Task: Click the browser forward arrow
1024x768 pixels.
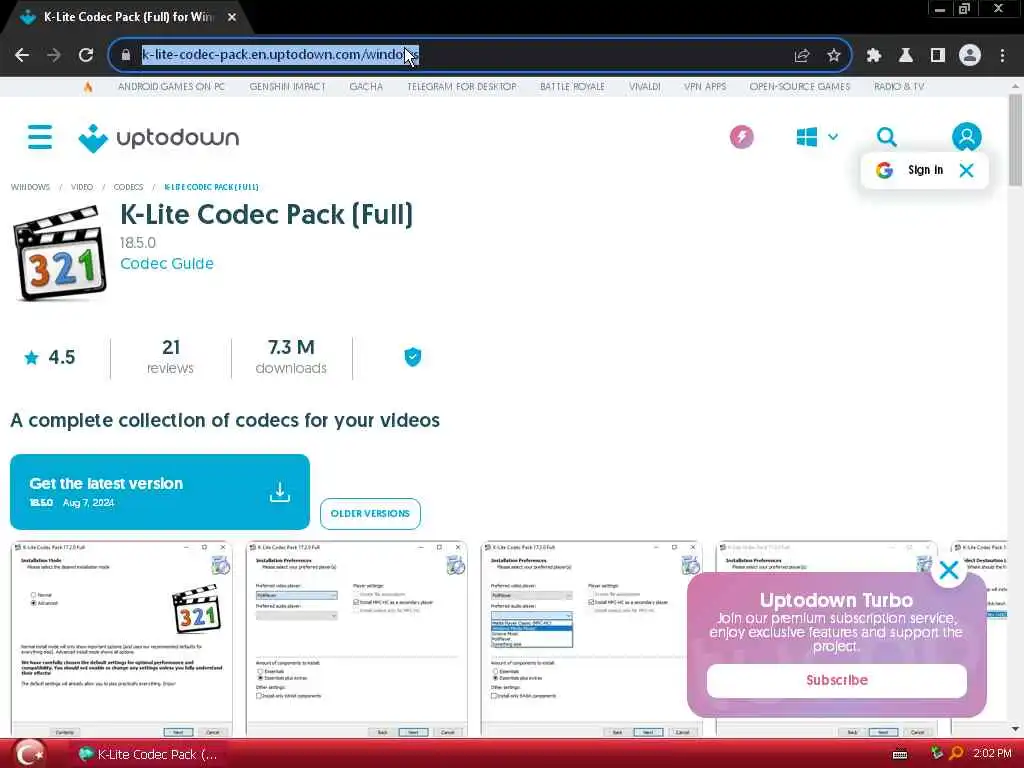Action: (x=54, y=55)
